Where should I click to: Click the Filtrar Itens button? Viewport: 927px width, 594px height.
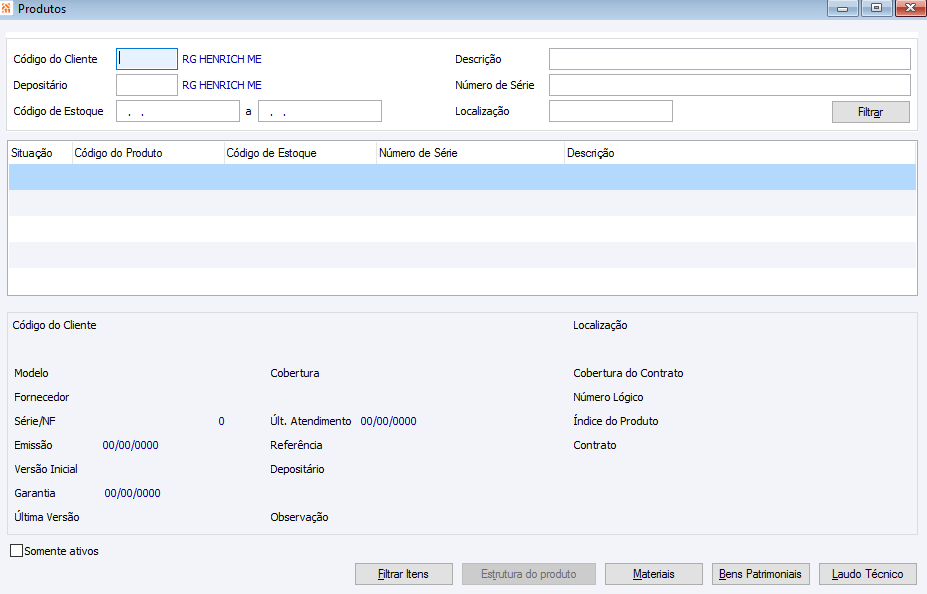404,574
